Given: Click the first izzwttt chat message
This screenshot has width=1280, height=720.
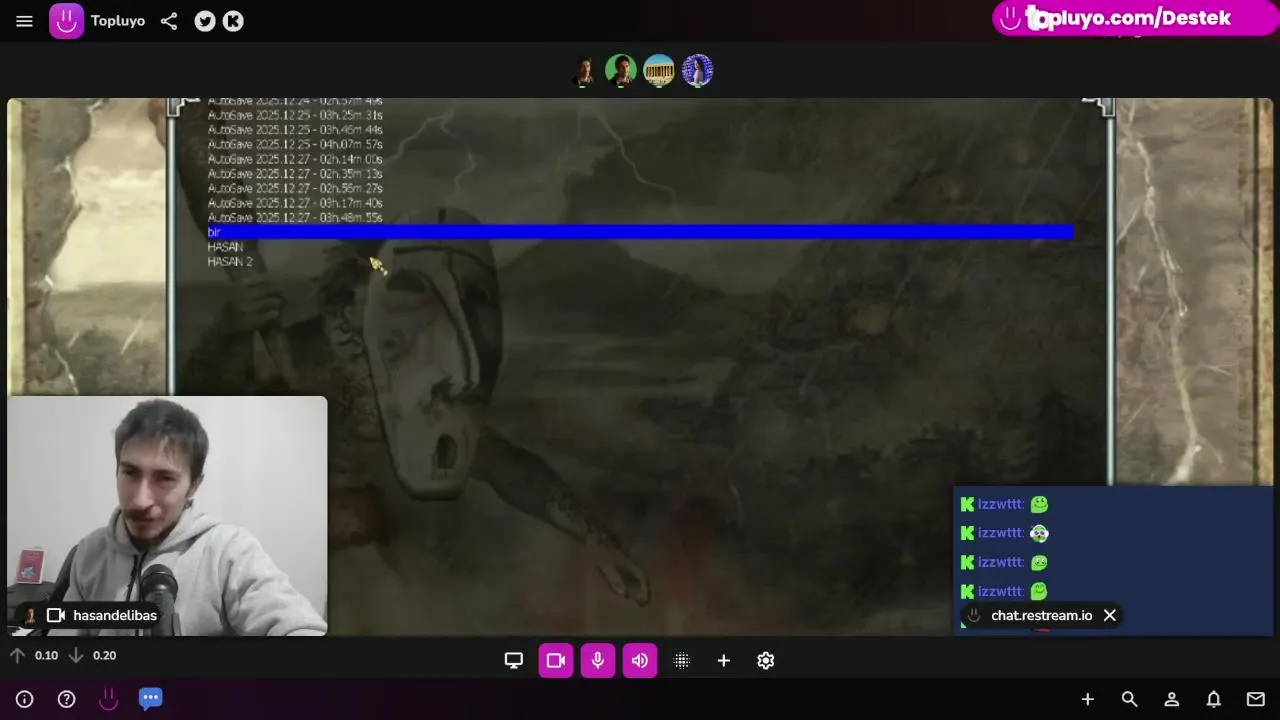Looking at the screenshot, I should coord(1004,504).
